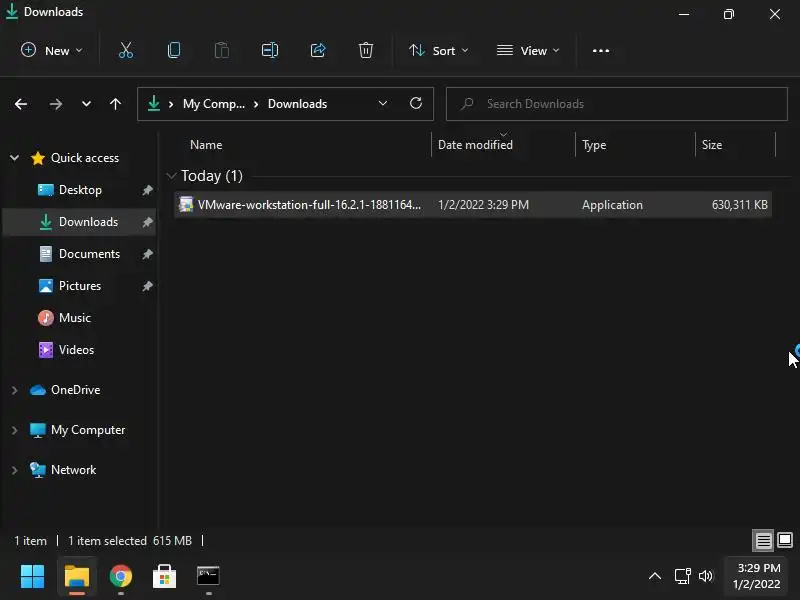
Task: Click the VMware installer file icon
Action: [x=186, y=205]
